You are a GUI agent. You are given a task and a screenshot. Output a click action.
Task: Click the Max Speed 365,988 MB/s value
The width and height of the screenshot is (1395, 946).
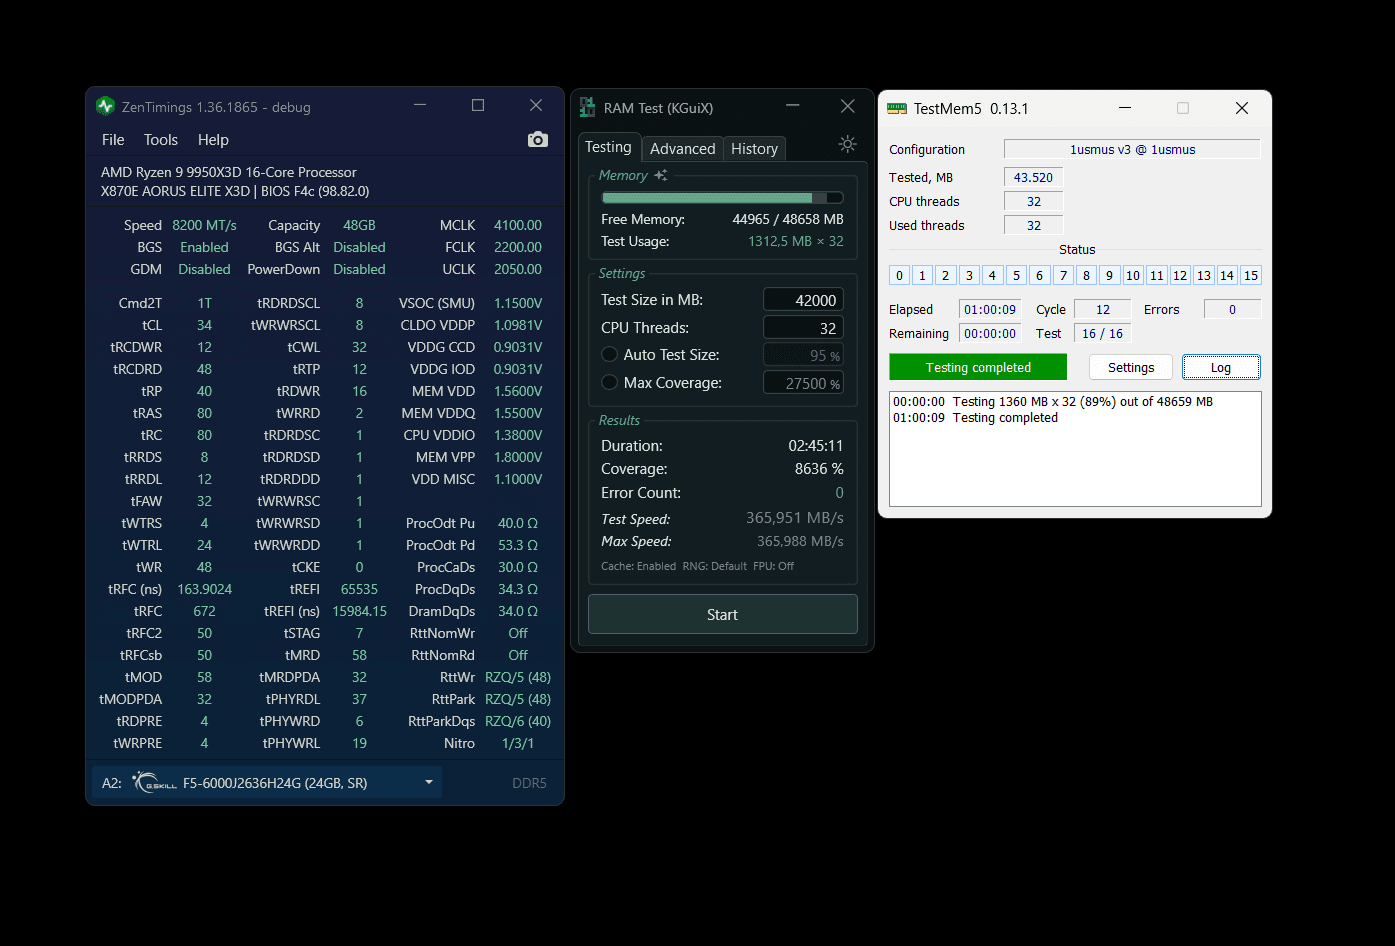point(800,541)
